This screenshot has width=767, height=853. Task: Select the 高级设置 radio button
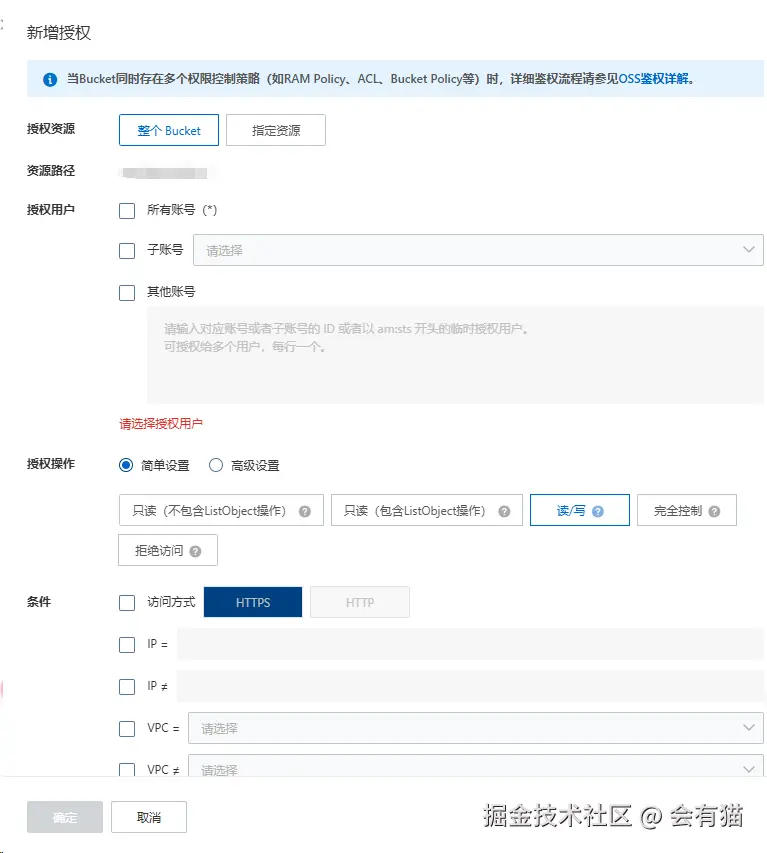point(216,466)
